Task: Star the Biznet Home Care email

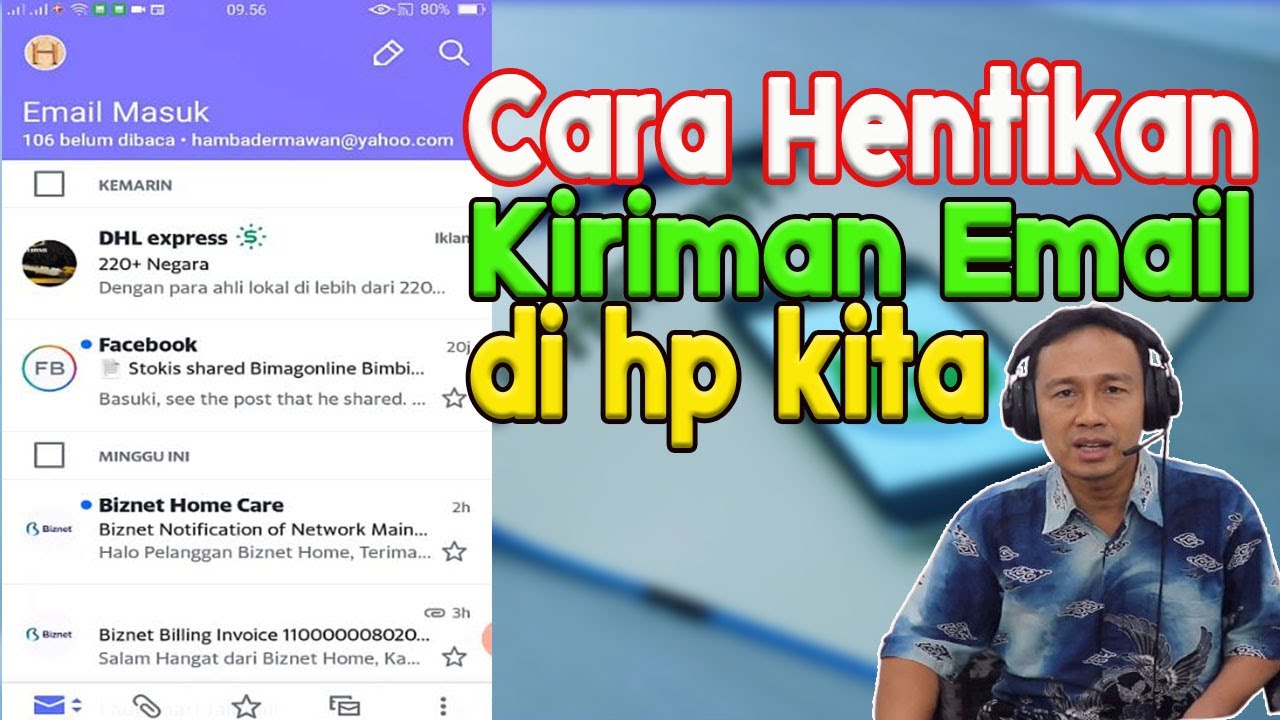Action: click(x=454, y=551)
